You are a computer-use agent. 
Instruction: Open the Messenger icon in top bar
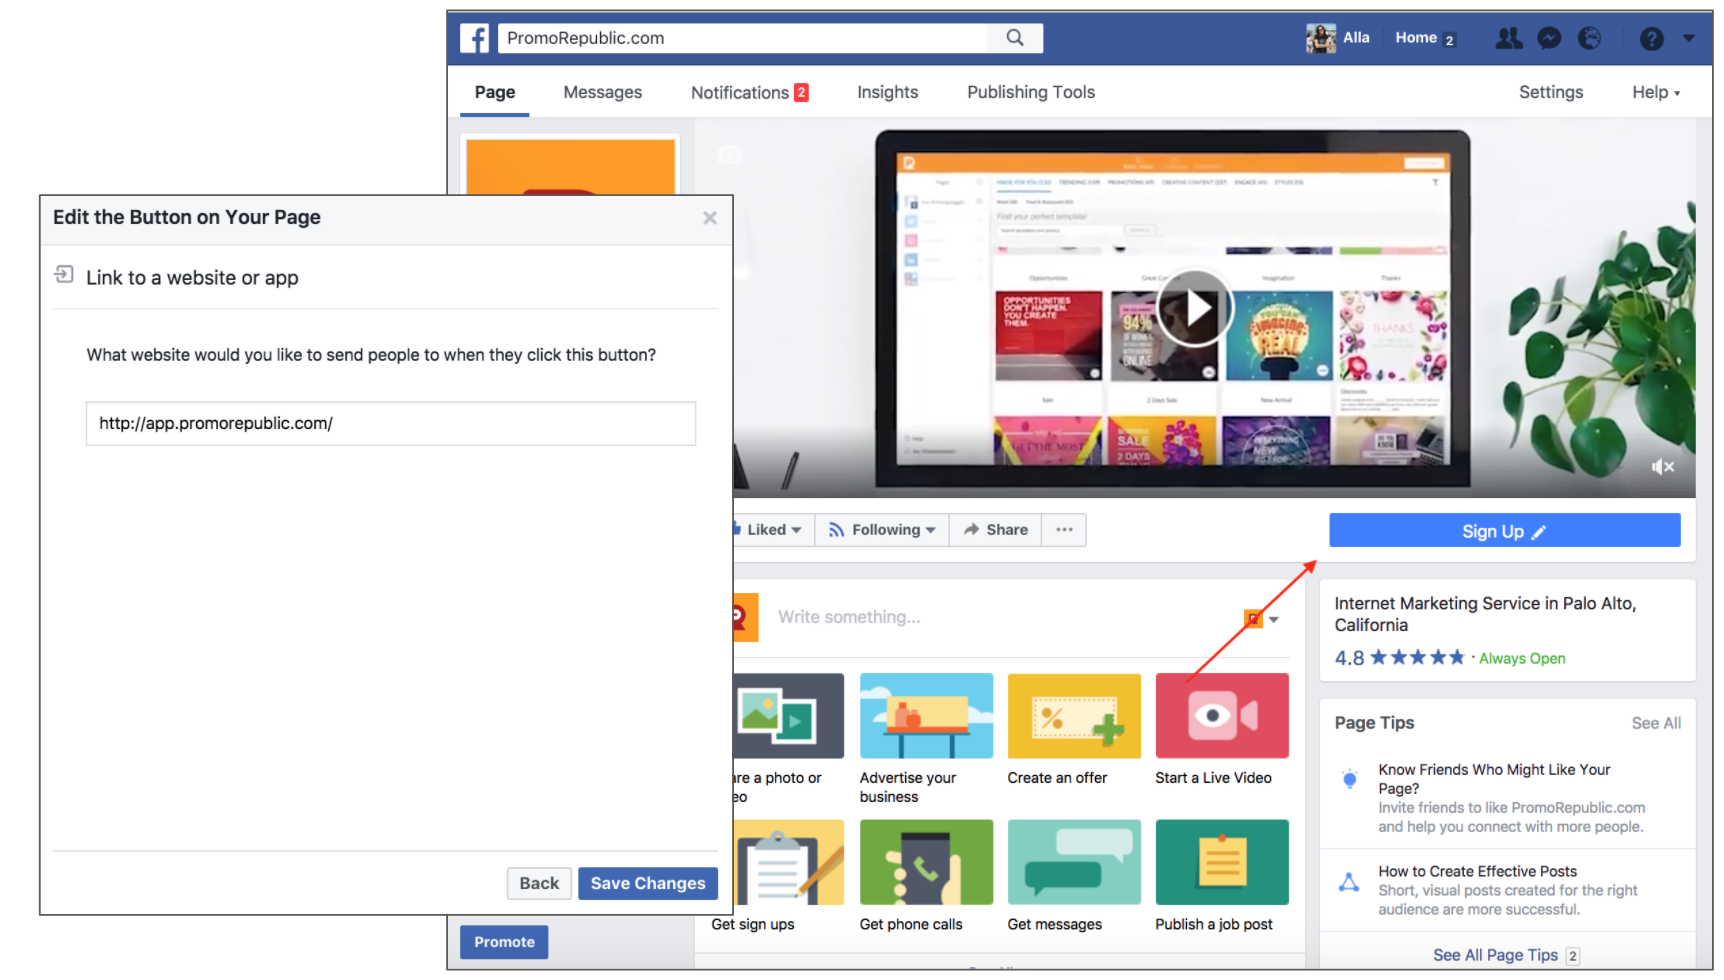pos(1549,38)
